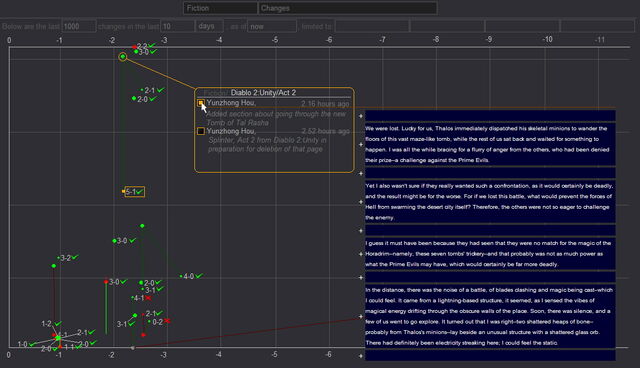Click the green checkmark beside 4-0
This screenshot has width=640, height=368.
(x=199, y=276)
